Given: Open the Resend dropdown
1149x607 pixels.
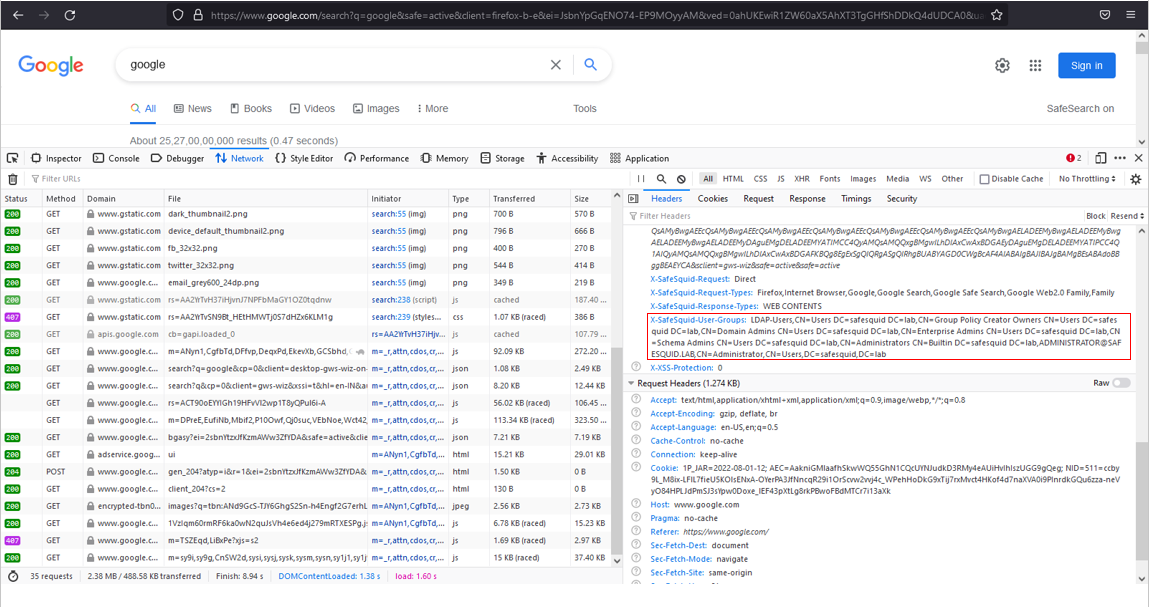Looking at the screenshot, I should 1127,216.
